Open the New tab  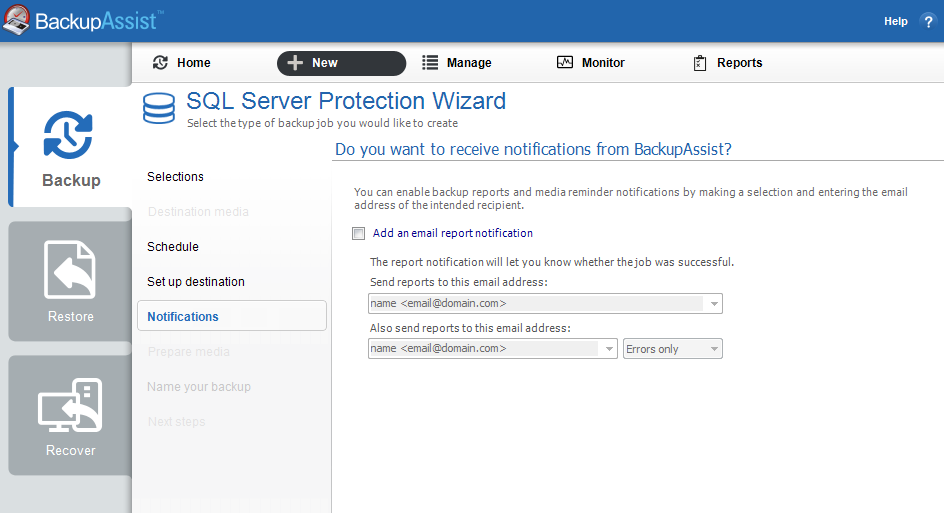341,63
